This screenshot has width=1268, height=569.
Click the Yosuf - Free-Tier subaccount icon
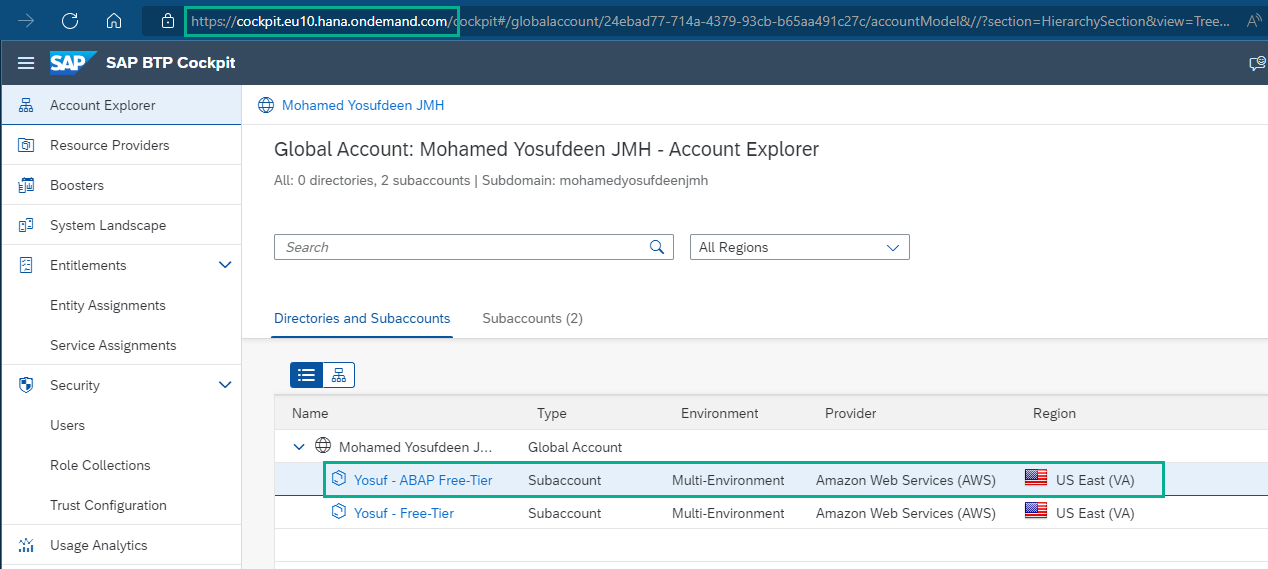(x=338, y=513)
